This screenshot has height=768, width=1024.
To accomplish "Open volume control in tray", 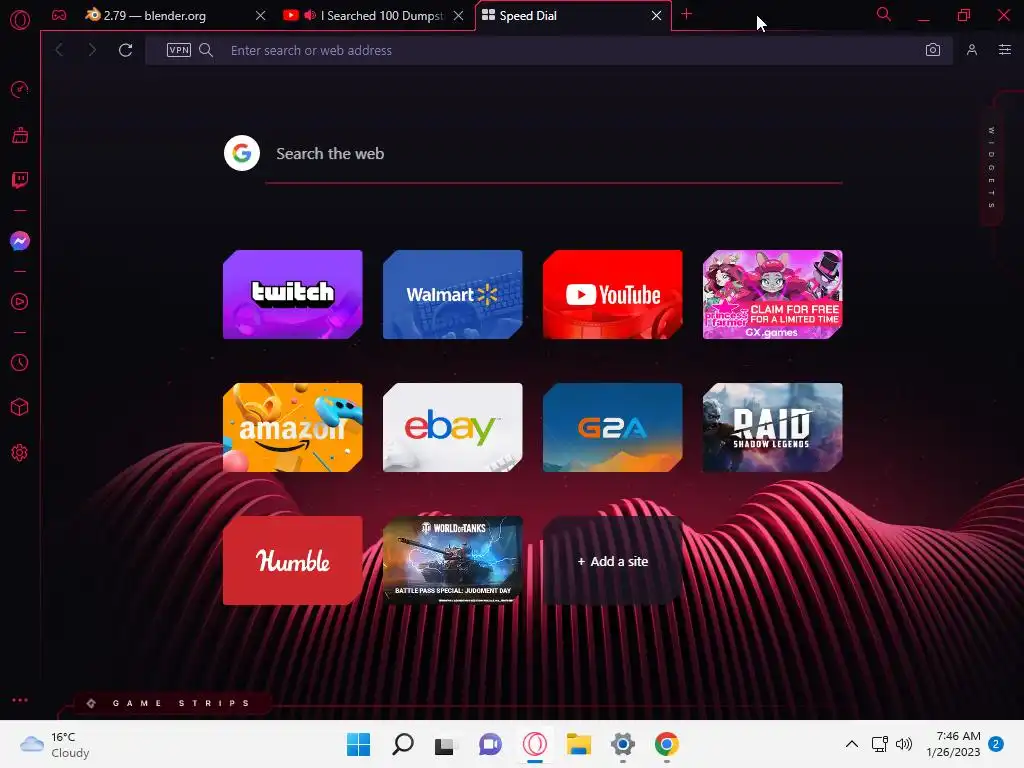I will 904,744.
